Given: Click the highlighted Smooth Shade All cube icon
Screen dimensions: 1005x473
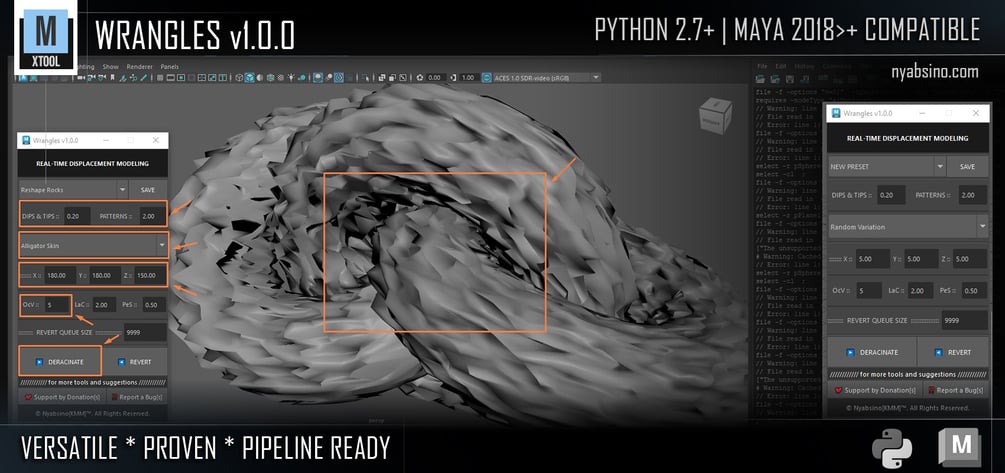Looking at the screenshot, I should coord(249,77).
